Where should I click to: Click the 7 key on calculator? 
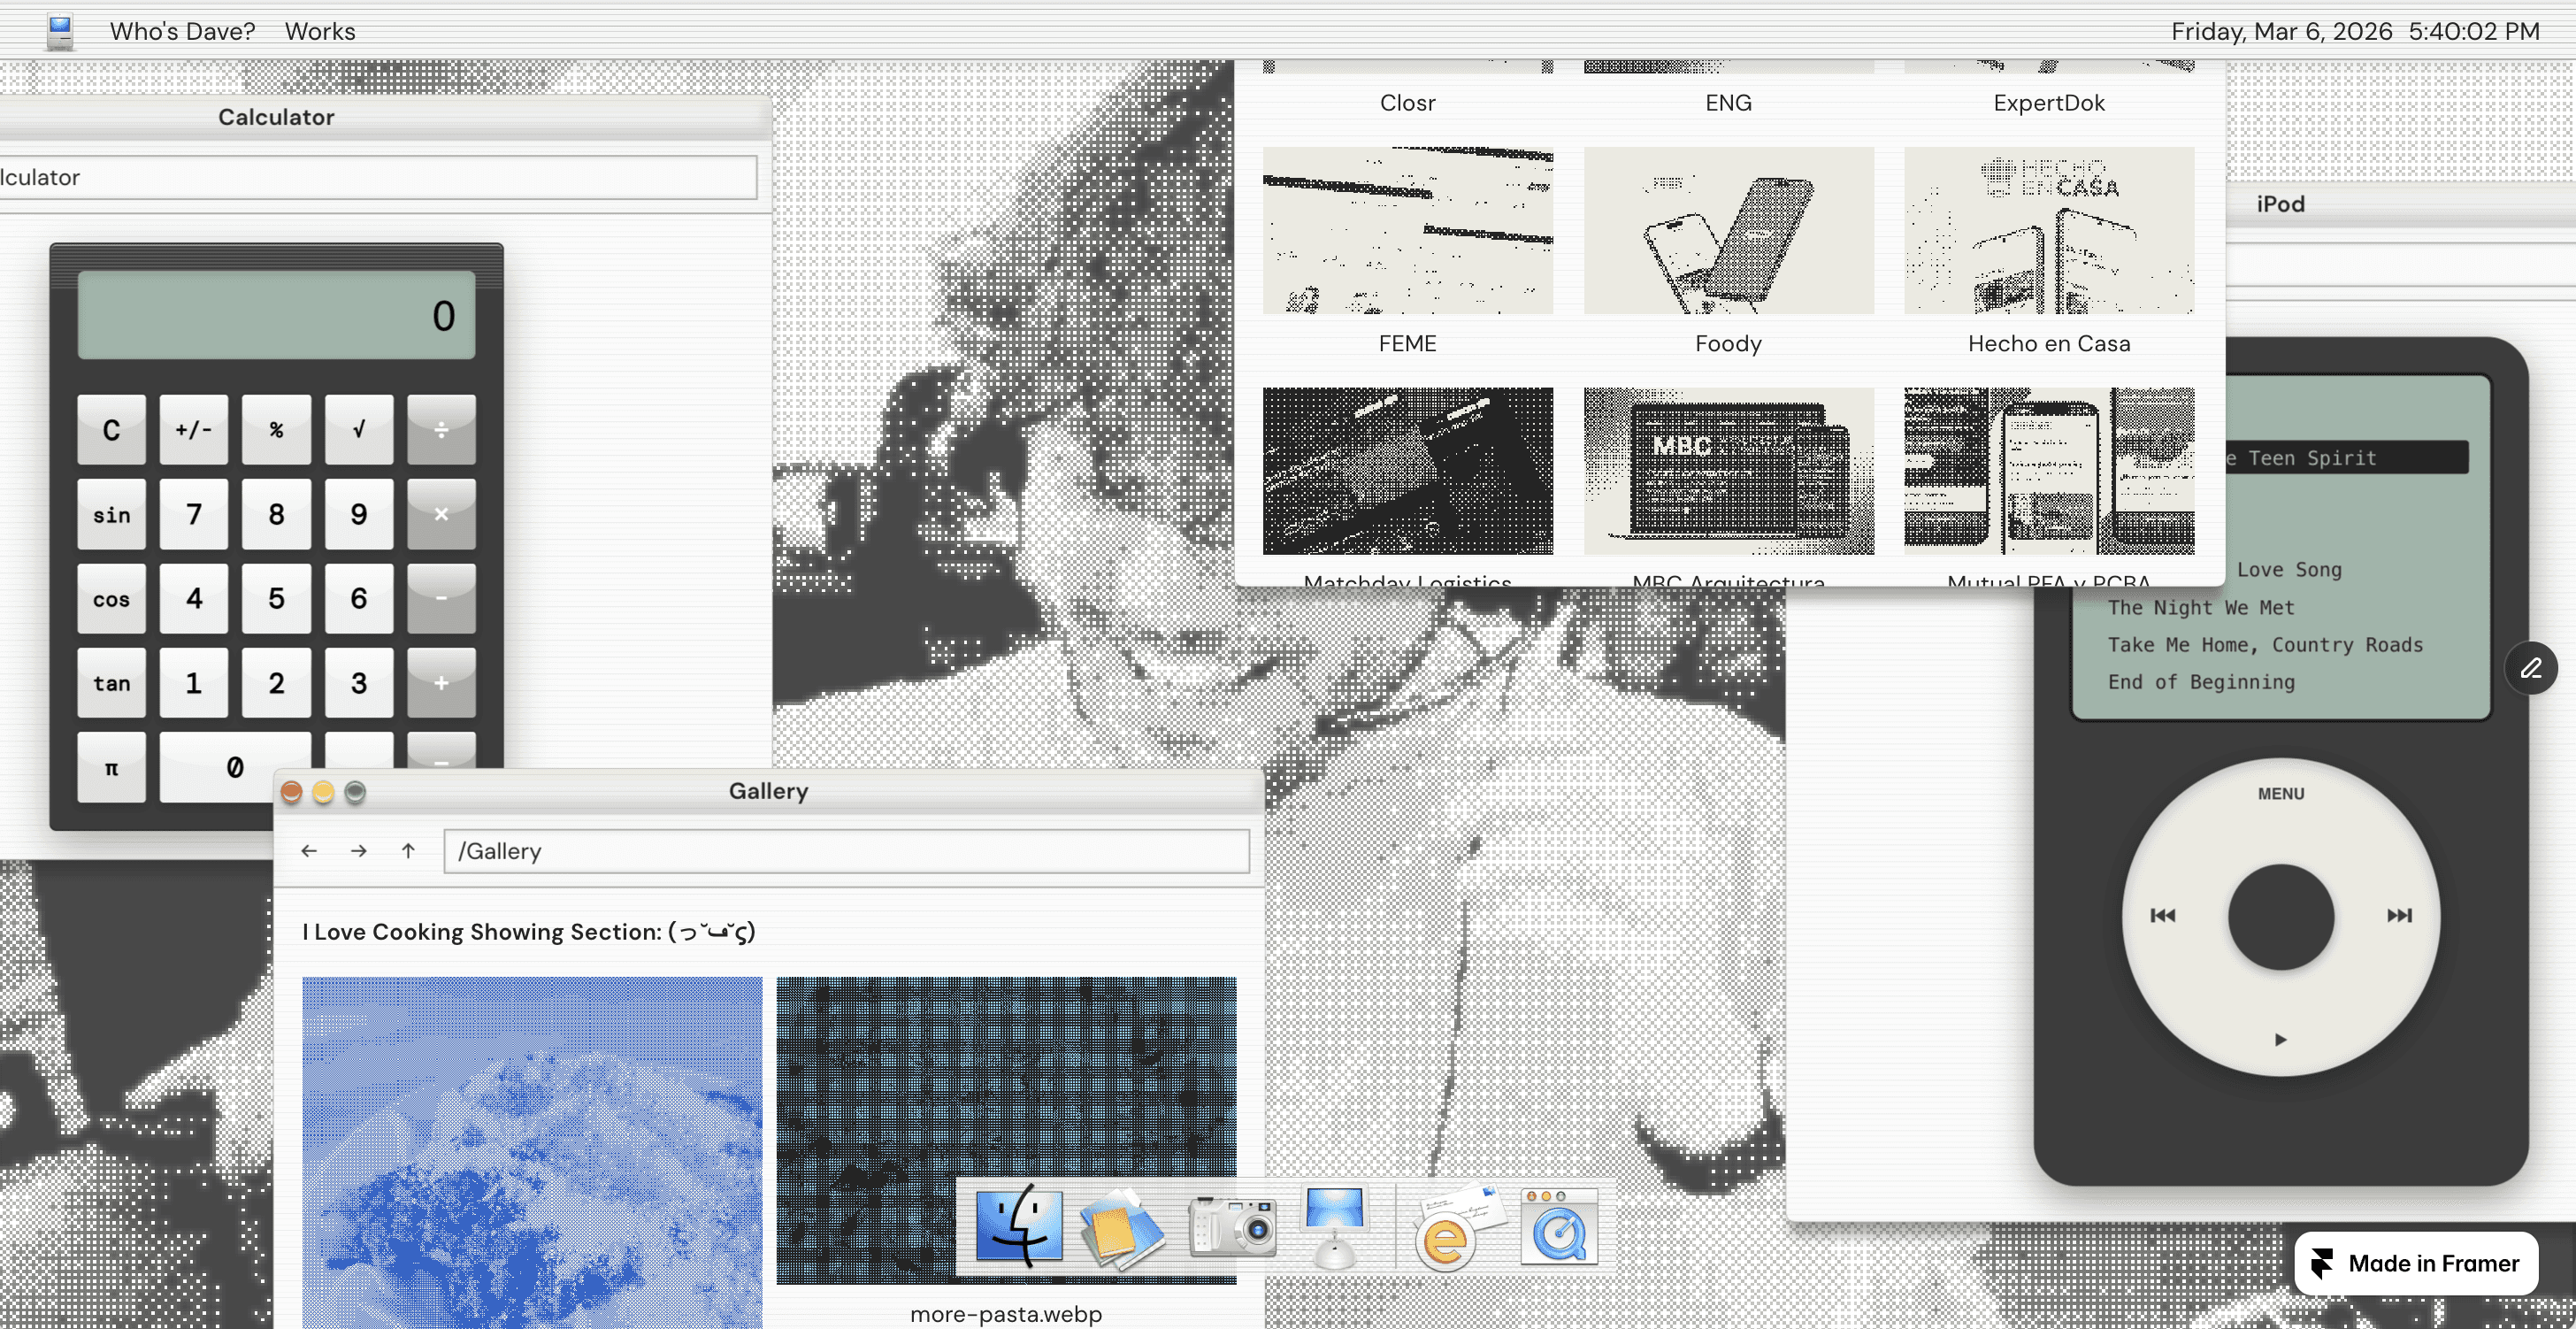pyautogui.click(x=193, y=514)
